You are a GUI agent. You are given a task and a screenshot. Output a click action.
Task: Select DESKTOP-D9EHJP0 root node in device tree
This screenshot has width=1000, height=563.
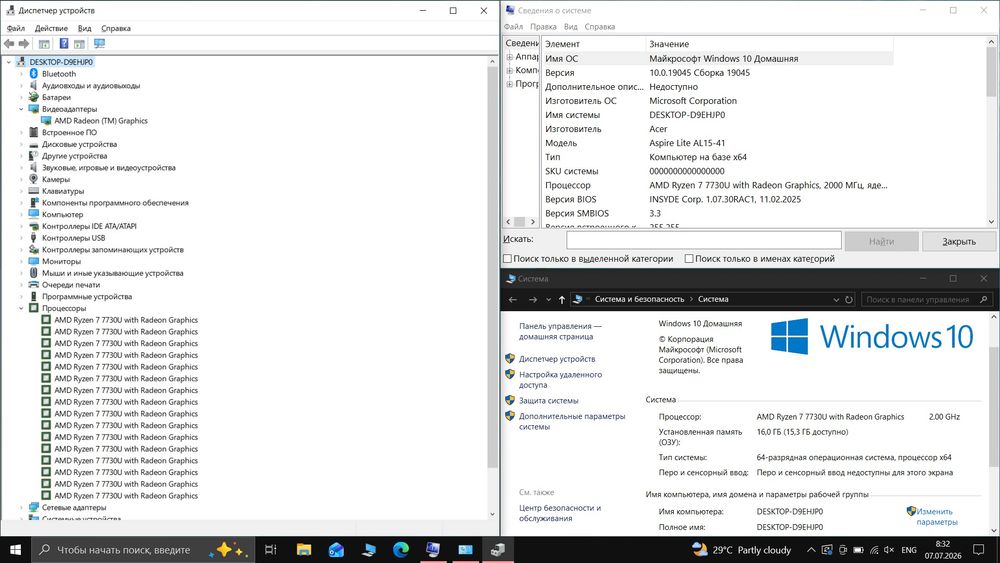(61, 62)
